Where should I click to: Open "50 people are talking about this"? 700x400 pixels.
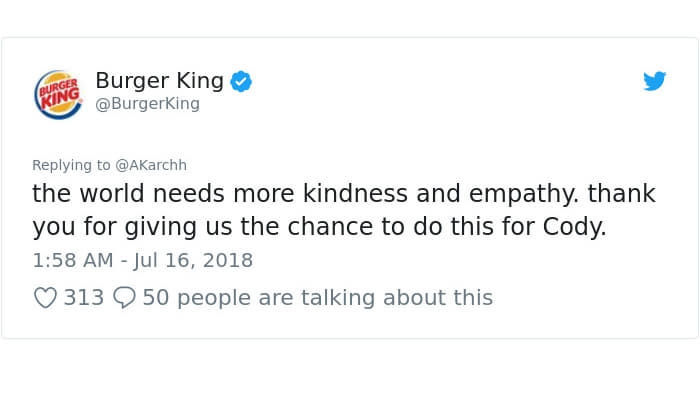[318, 297]
